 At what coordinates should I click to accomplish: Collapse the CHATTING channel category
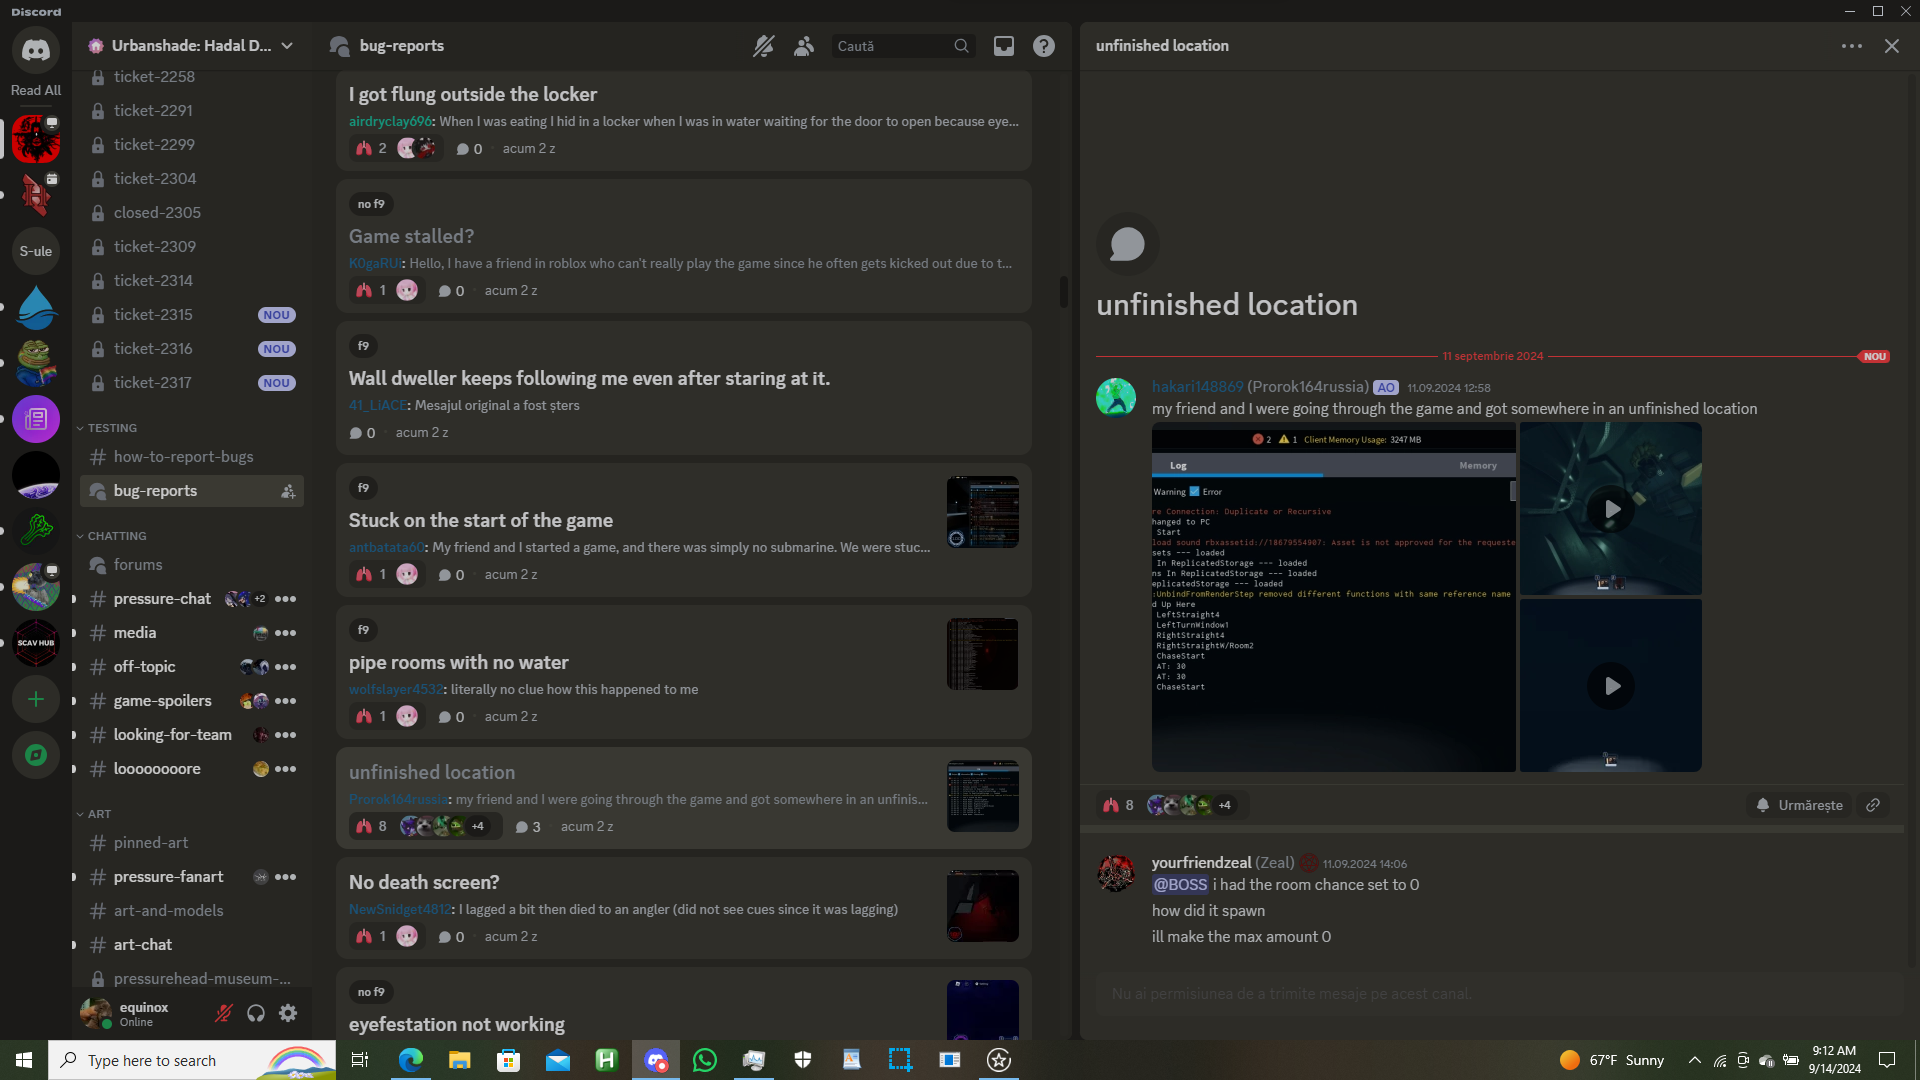tap(116, 536)
